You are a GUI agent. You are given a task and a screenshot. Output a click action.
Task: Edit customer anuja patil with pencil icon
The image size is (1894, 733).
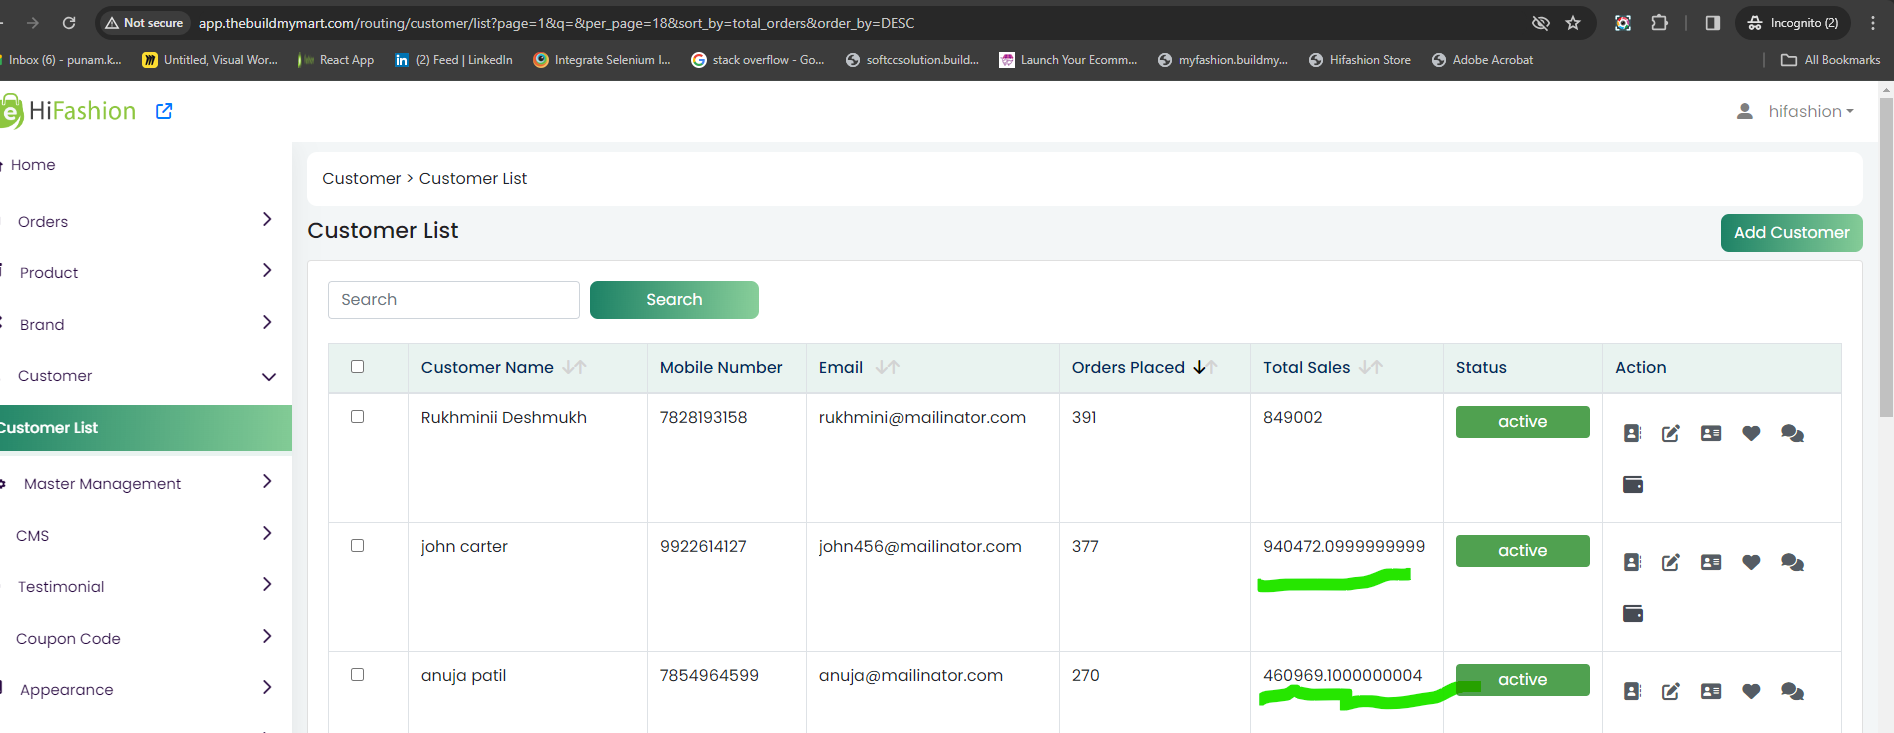(1671, 691)
